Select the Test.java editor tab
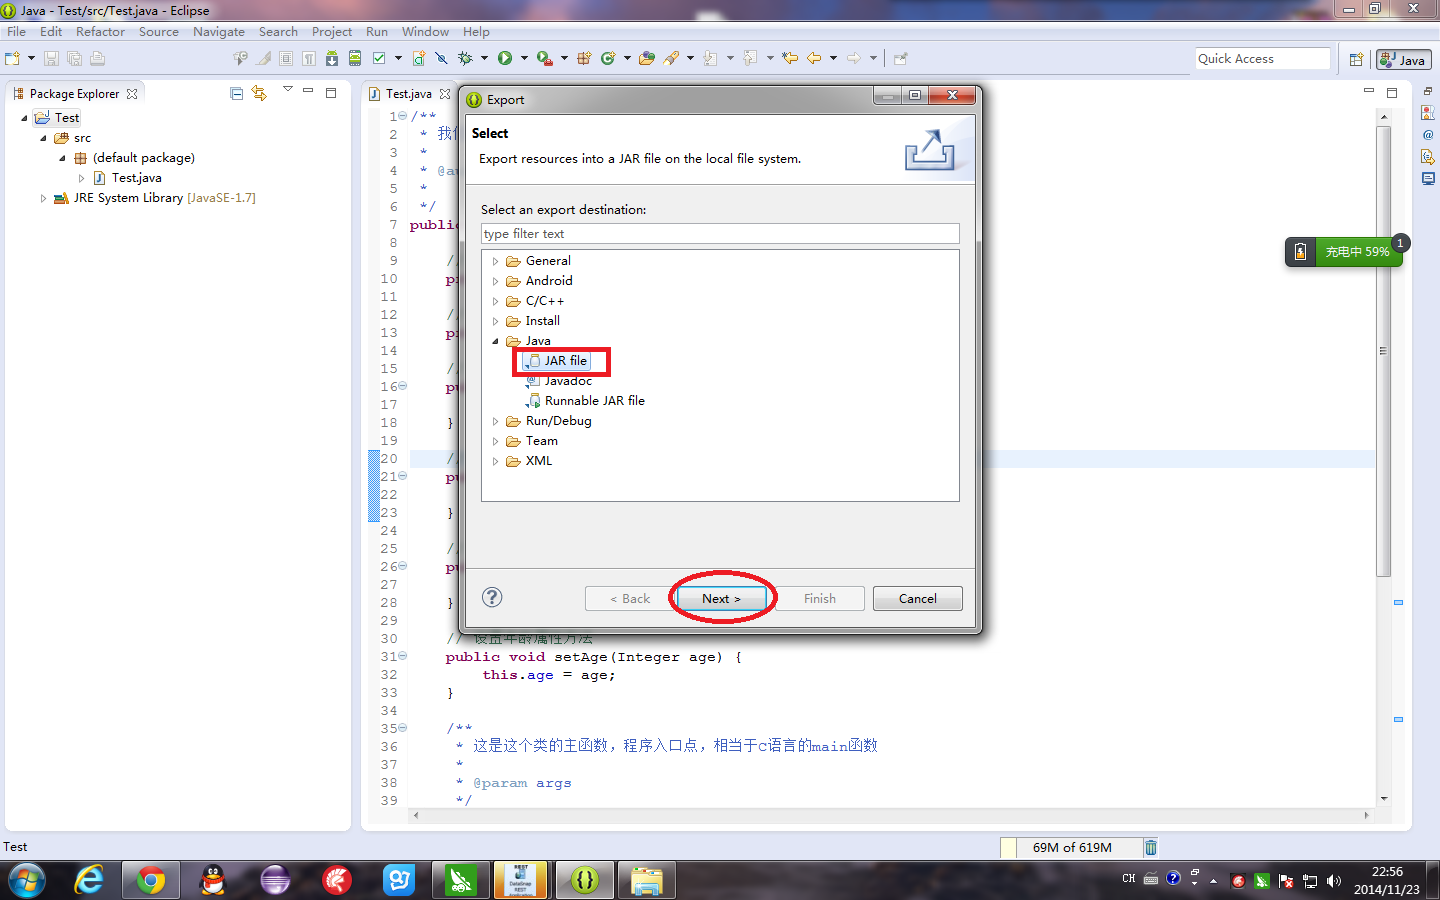The height and width of the screenshot is (900, 1440). 408,93
